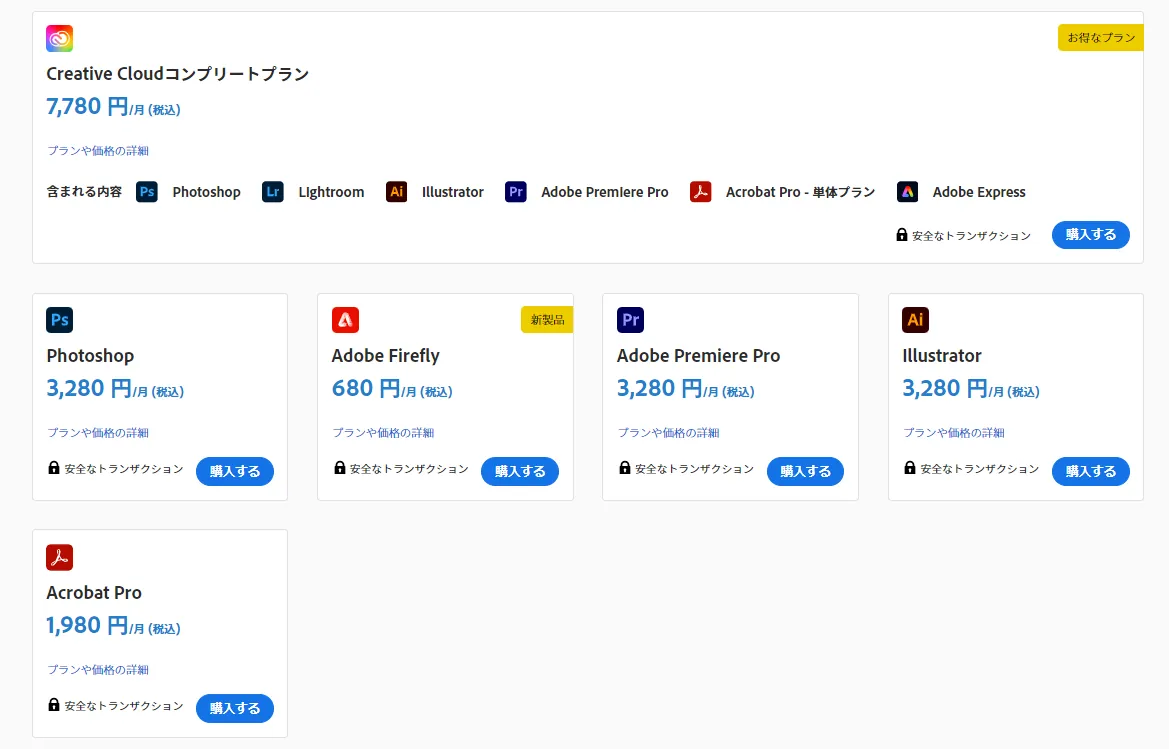The image size is (1169, 749).
Task: Click the 1,980 円 Acrobat Pro price
Action: click(87, 625)
